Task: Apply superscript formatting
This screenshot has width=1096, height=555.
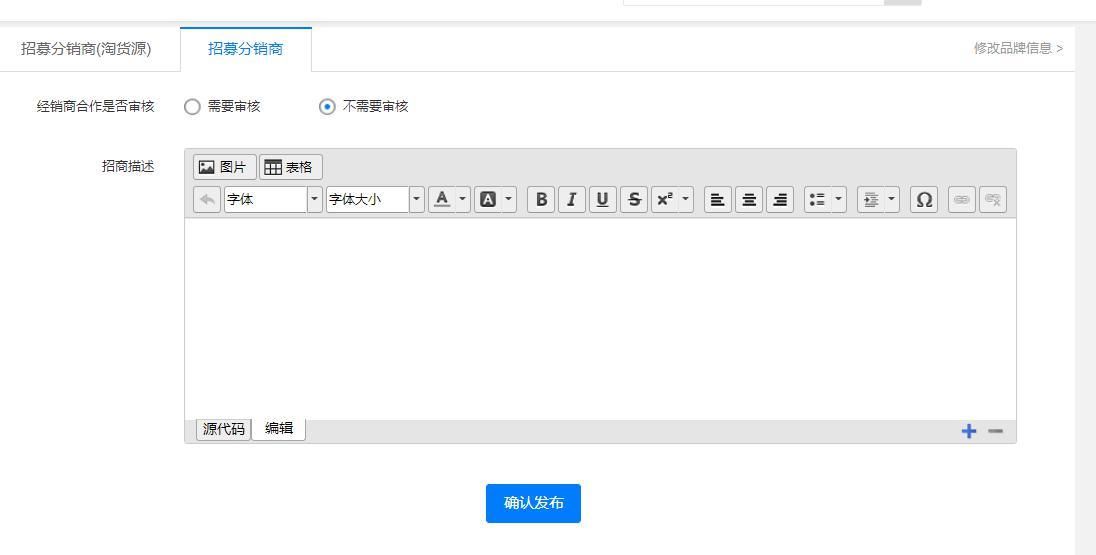Action: (x=665, y=200)
